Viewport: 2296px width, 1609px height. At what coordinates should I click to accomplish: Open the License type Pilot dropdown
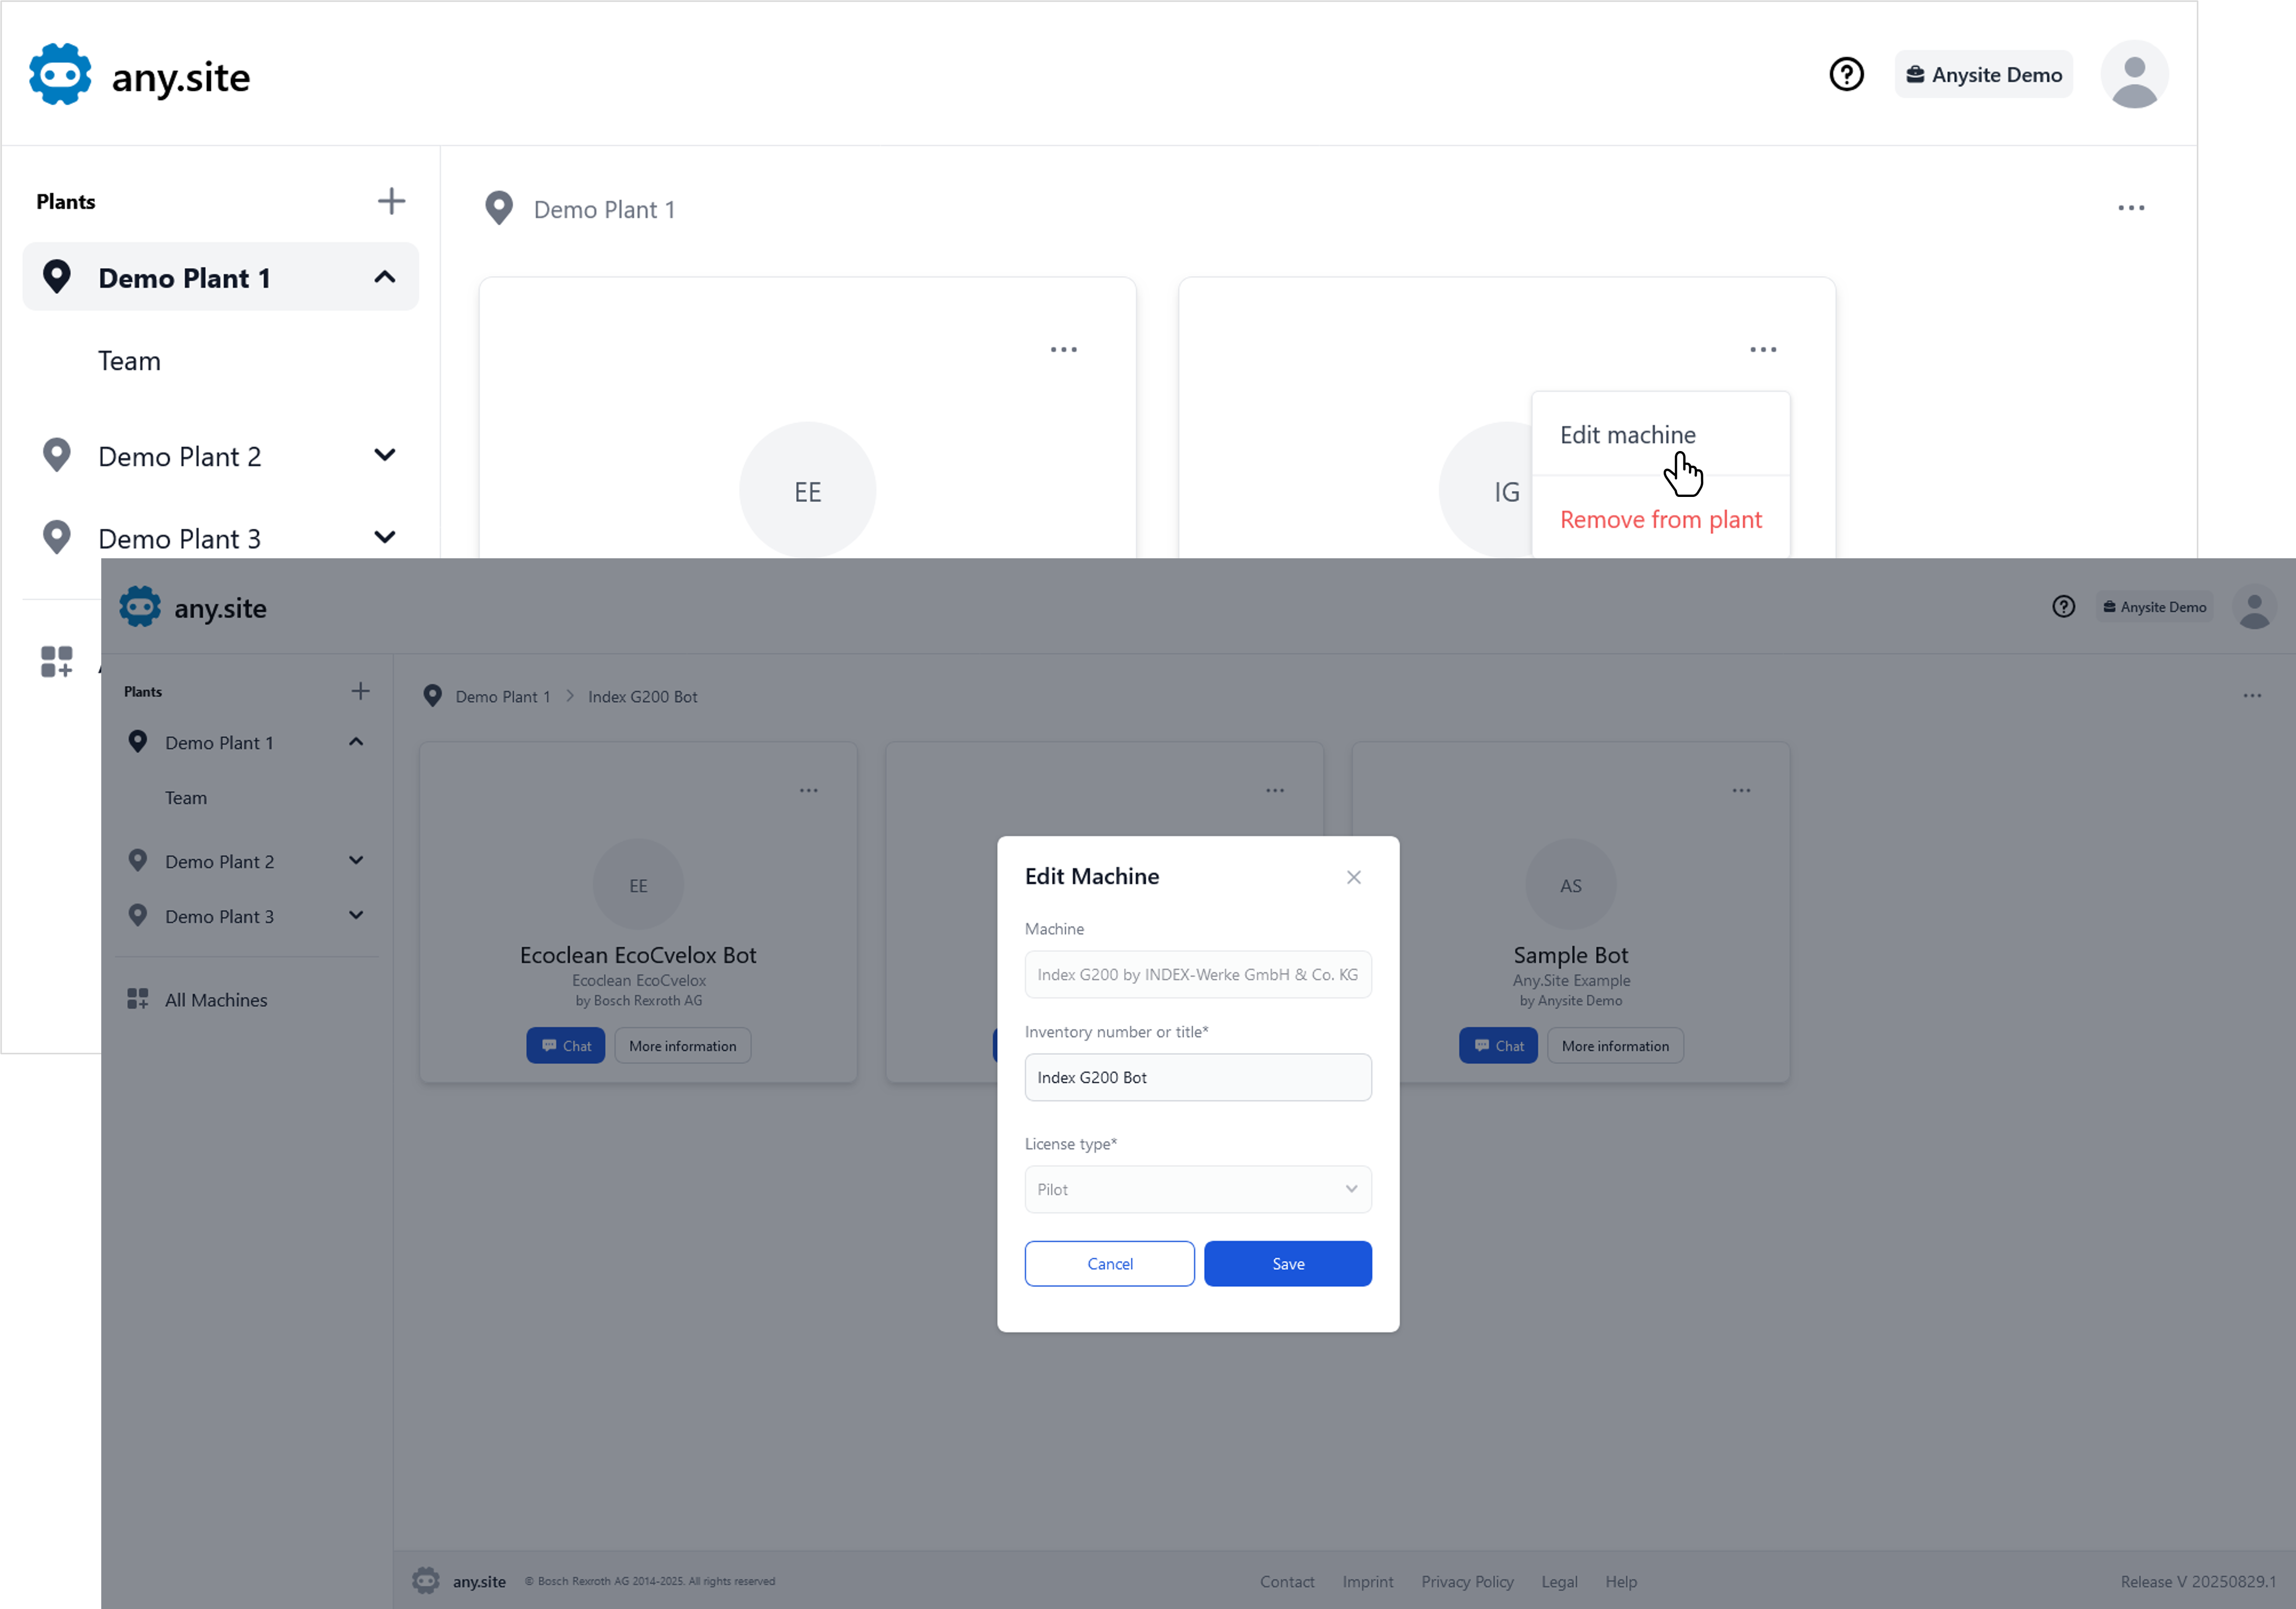(1197, 1189)
